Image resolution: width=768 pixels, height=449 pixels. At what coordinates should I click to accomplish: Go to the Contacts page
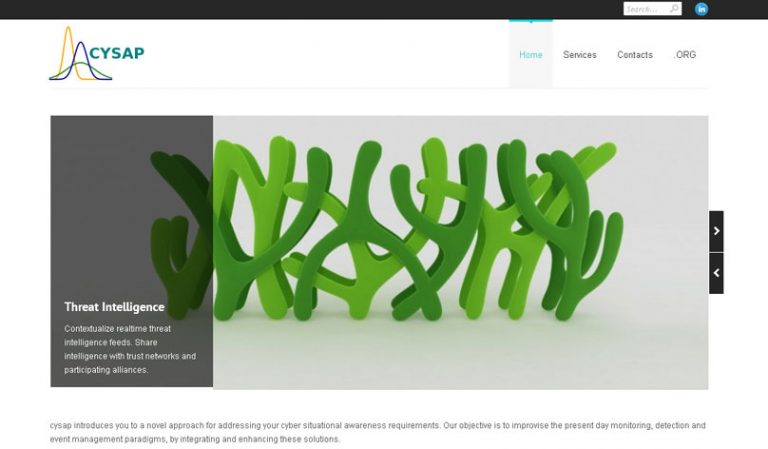pyautogui.click(x=635, y=54)
